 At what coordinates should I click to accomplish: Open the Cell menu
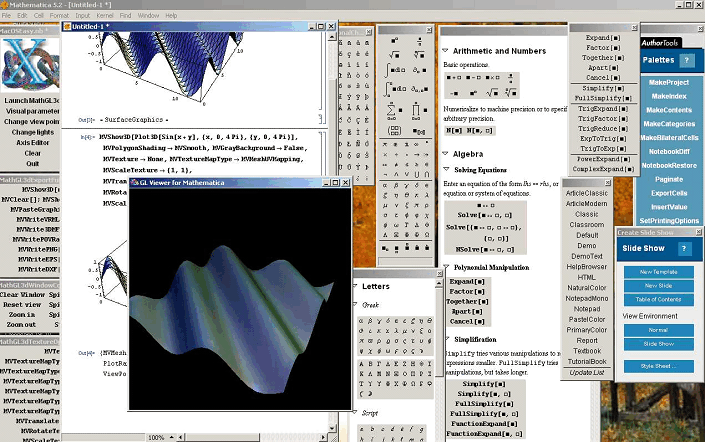39,15
